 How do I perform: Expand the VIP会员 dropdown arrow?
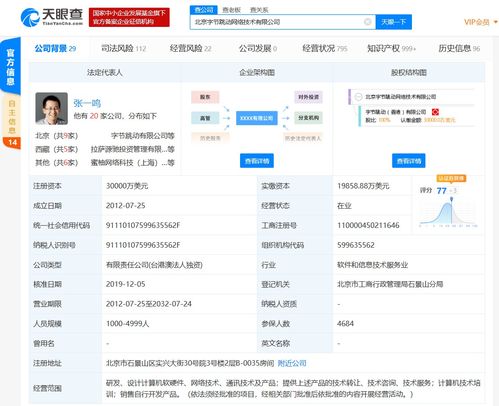[496, 22]
